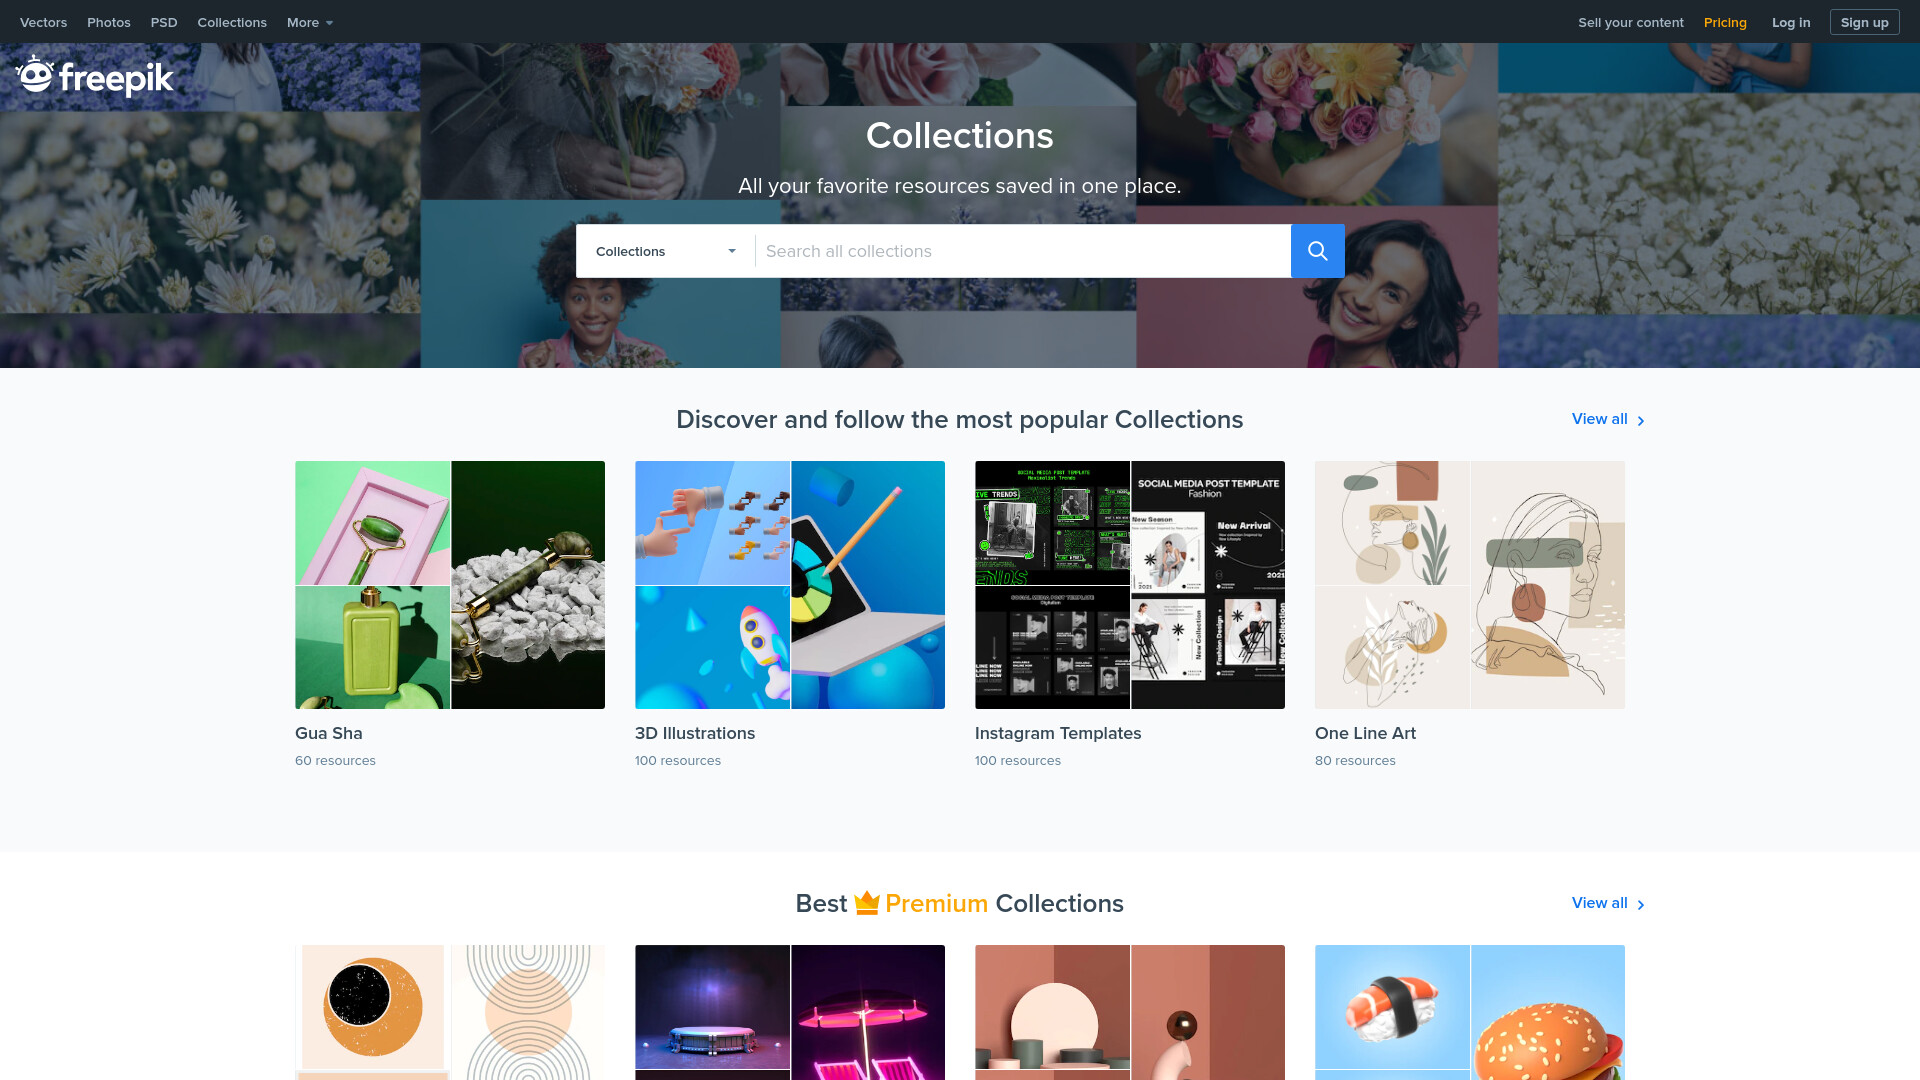The height and width of the screenshot is (1080, 1920).
Task: View the Instagram Templates collection thumbnail
Action: [1130, 585]
